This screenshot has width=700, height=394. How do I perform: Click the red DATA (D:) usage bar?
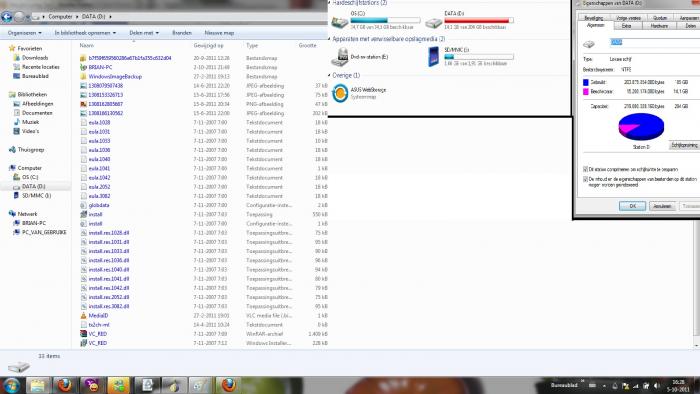tap(479, 21)
